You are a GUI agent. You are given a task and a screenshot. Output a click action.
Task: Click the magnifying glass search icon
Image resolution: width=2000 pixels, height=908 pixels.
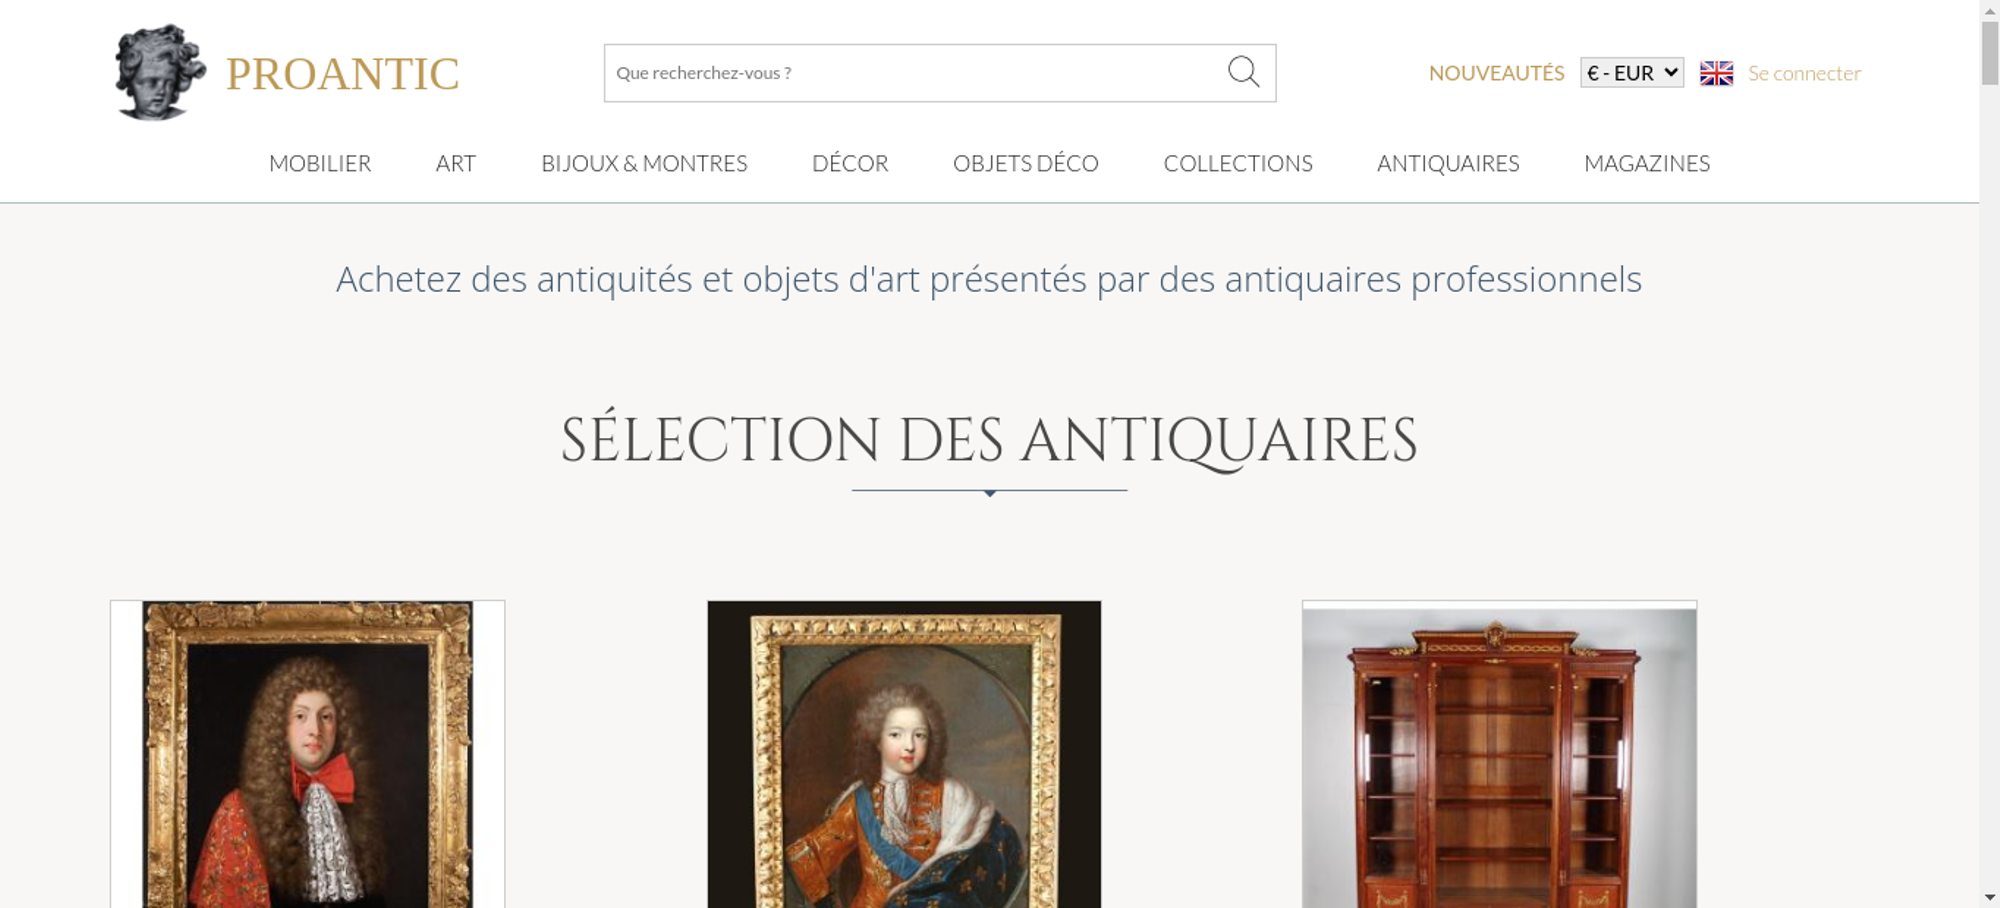[1243, 72]
